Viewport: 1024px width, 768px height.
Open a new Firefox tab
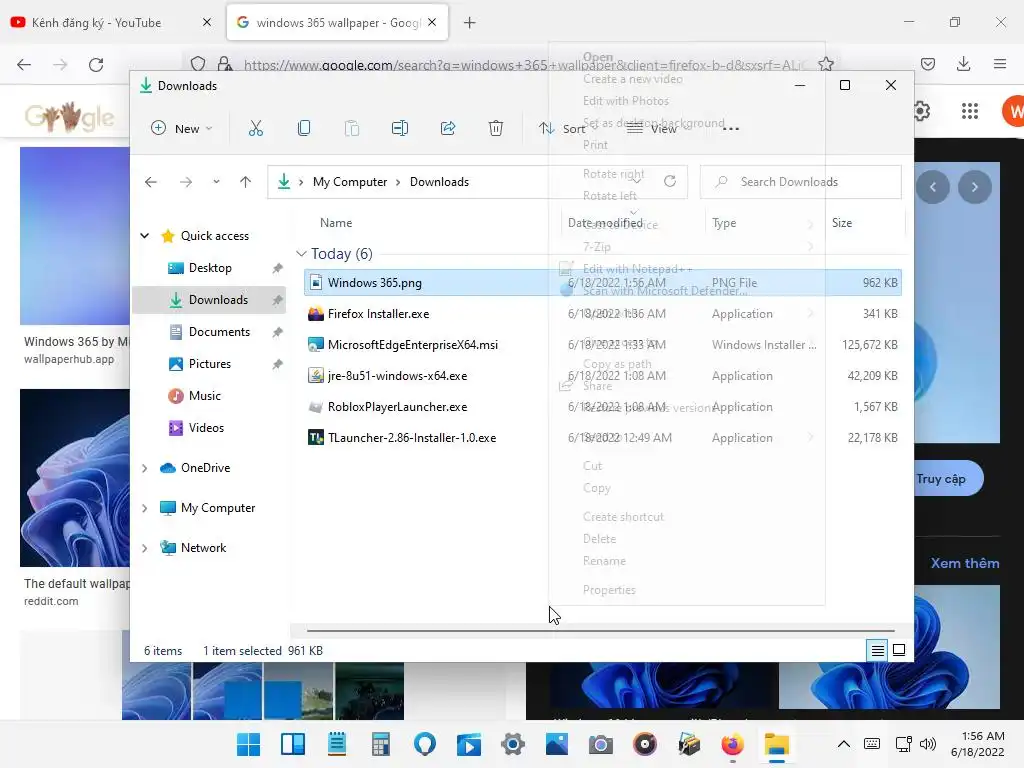coord(470,22)
